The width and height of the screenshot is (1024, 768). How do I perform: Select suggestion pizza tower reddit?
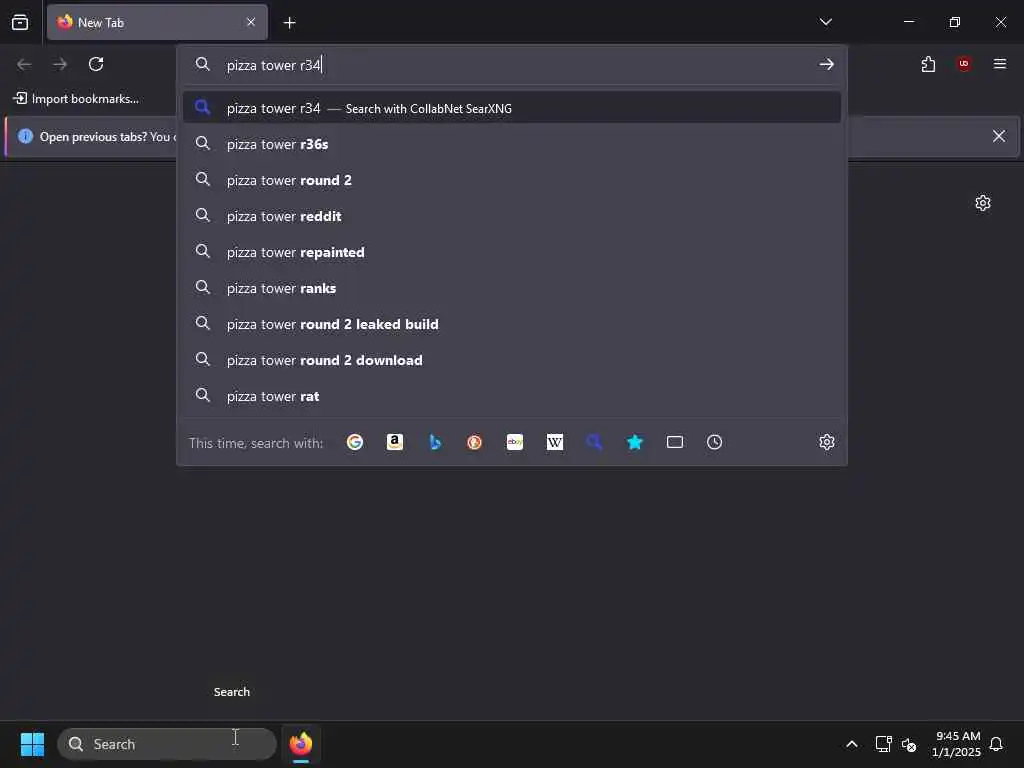pos(512,216)
